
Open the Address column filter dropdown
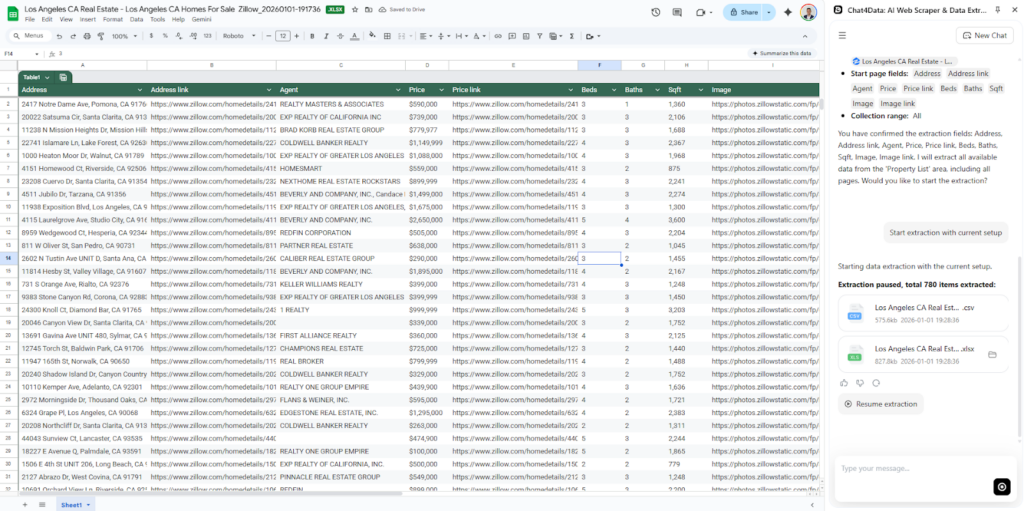point(140,90)
